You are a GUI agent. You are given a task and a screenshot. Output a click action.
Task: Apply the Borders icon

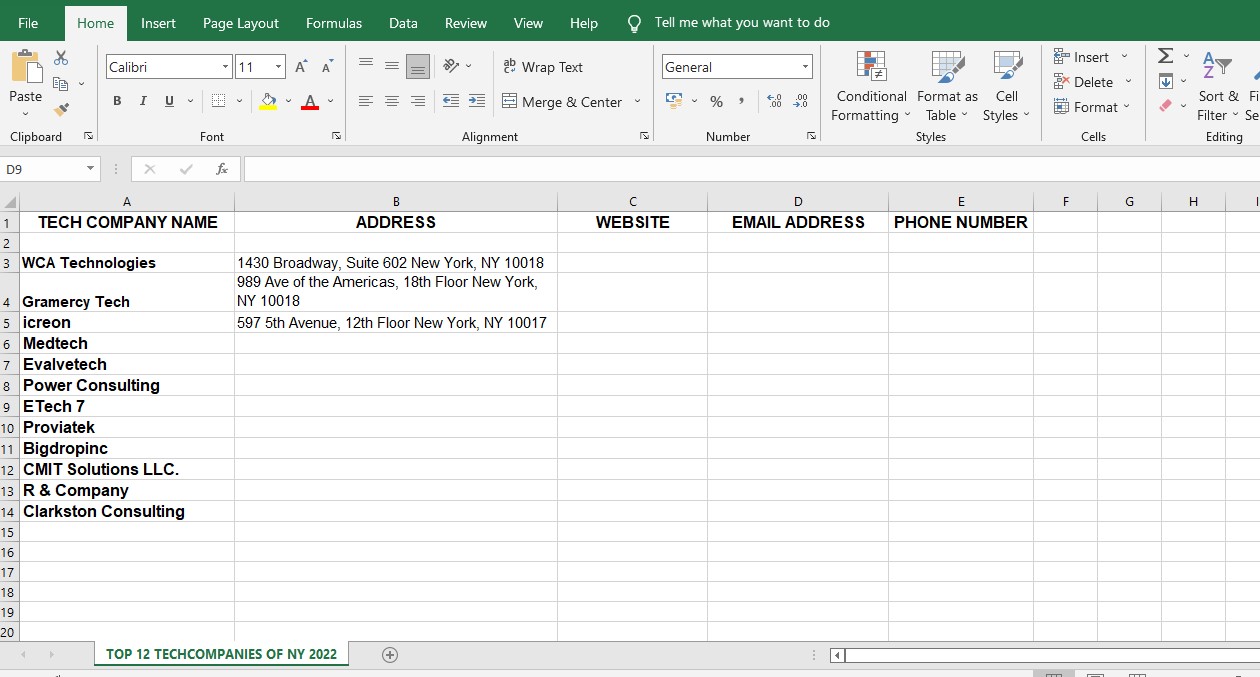point(218,101)
